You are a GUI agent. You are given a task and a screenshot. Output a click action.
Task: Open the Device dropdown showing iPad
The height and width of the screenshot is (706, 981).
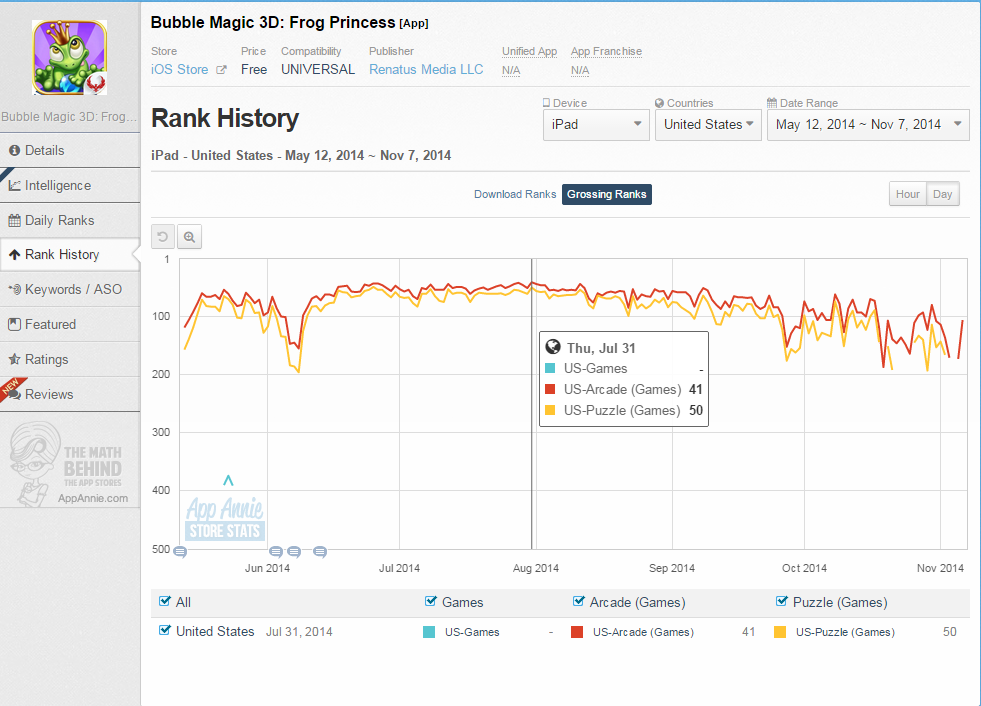pos(596,125)
